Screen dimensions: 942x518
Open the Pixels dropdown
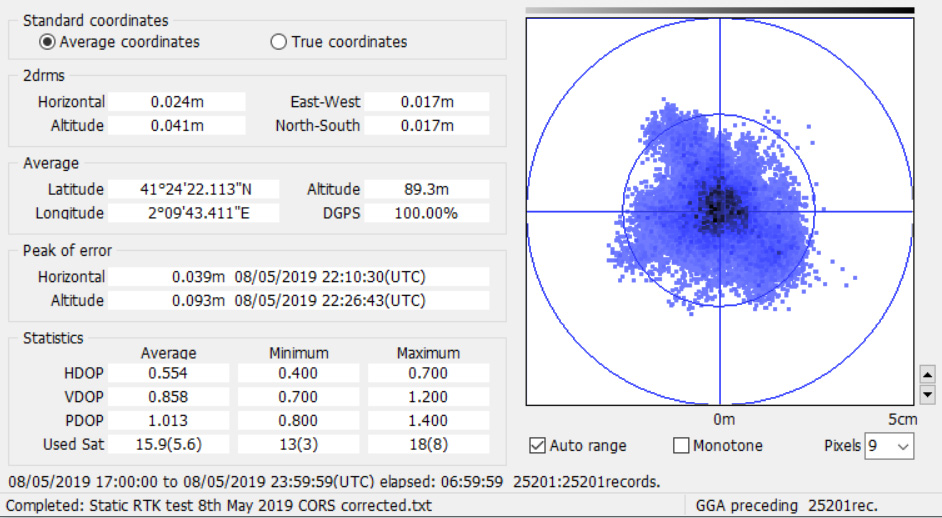(x=889, y=446)
